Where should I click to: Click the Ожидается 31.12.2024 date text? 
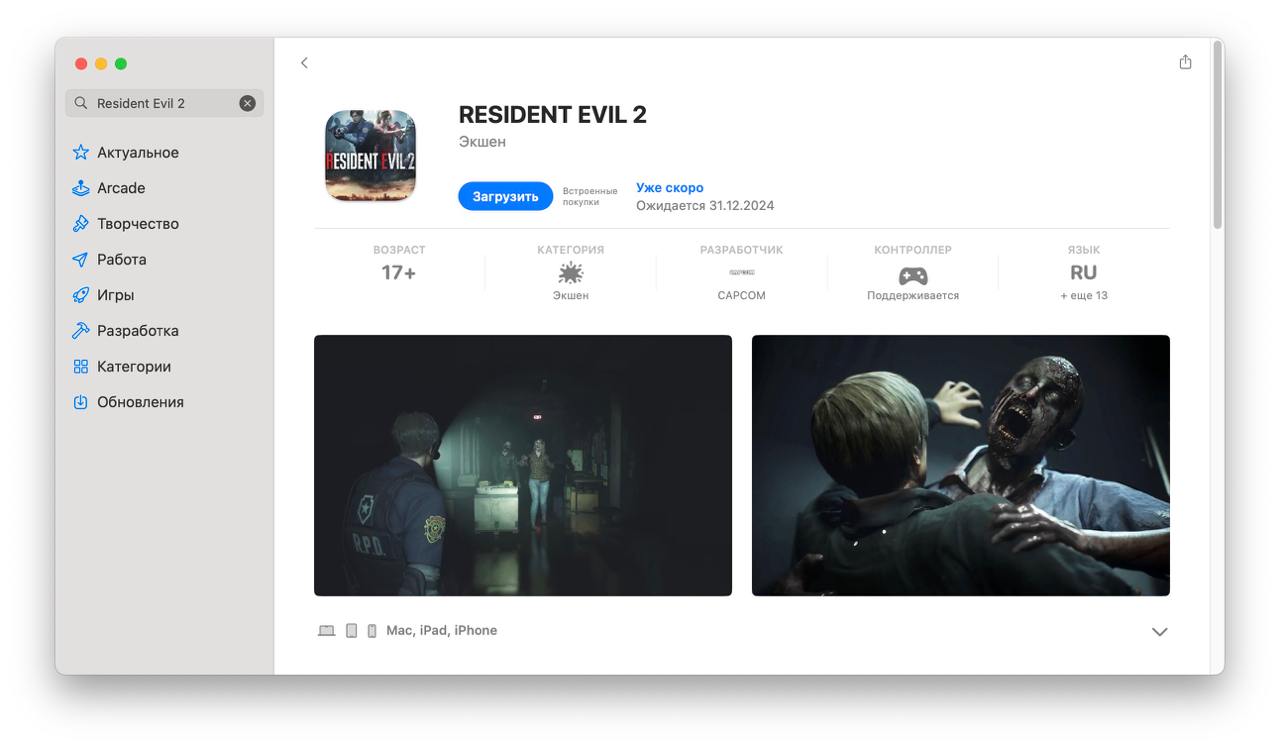tap(705, 206)
